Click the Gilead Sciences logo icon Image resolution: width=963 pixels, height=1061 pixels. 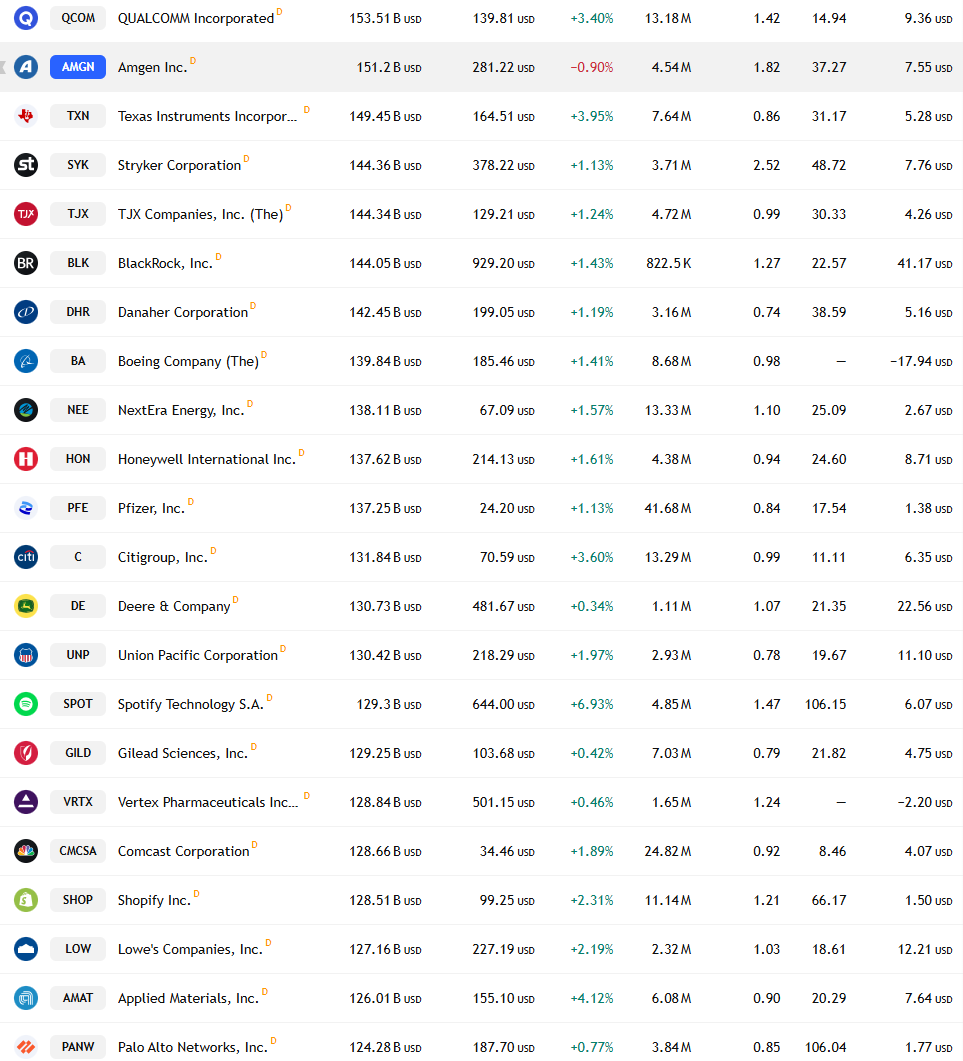coord(26,753)
